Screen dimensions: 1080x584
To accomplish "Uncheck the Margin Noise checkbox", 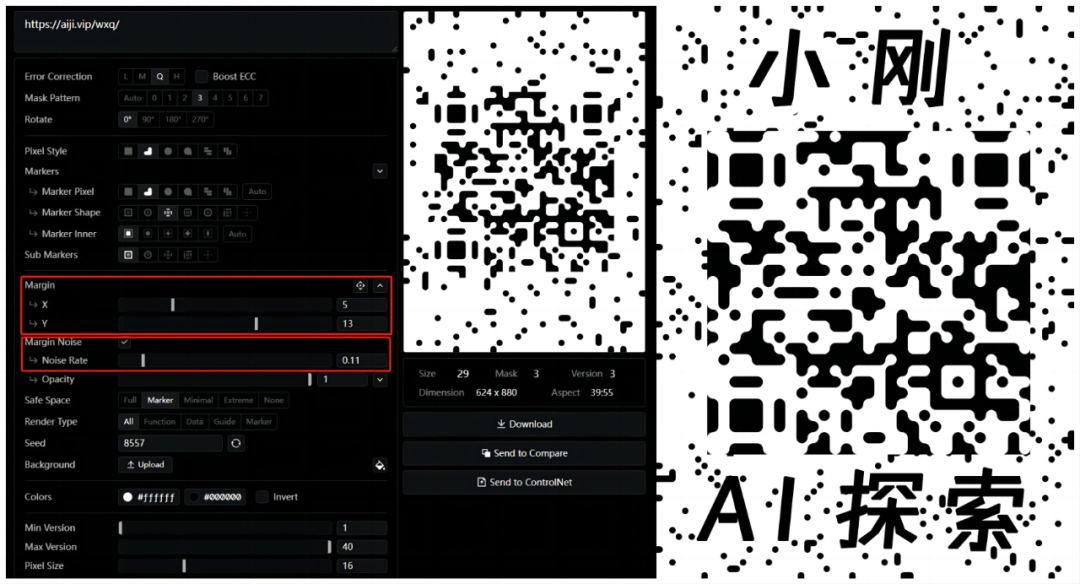I will pyautogui.click(x=125, y=342).
